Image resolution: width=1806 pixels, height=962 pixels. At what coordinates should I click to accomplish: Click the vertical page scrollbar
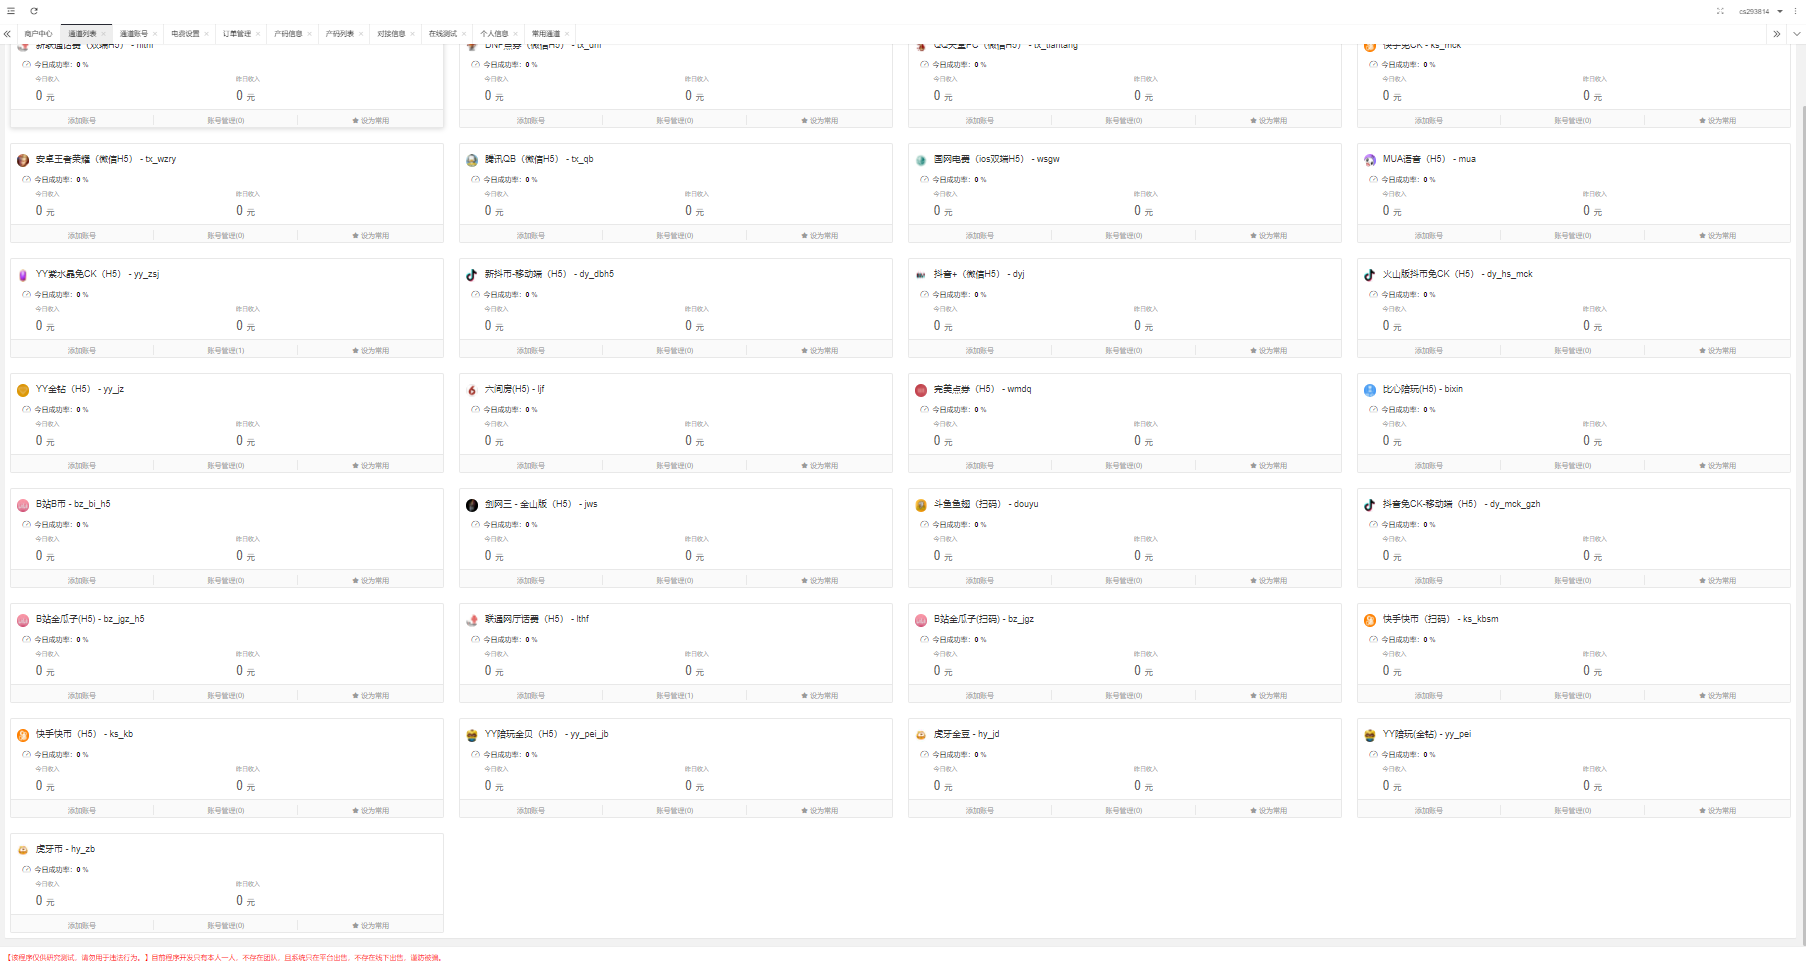point(1801,500)
